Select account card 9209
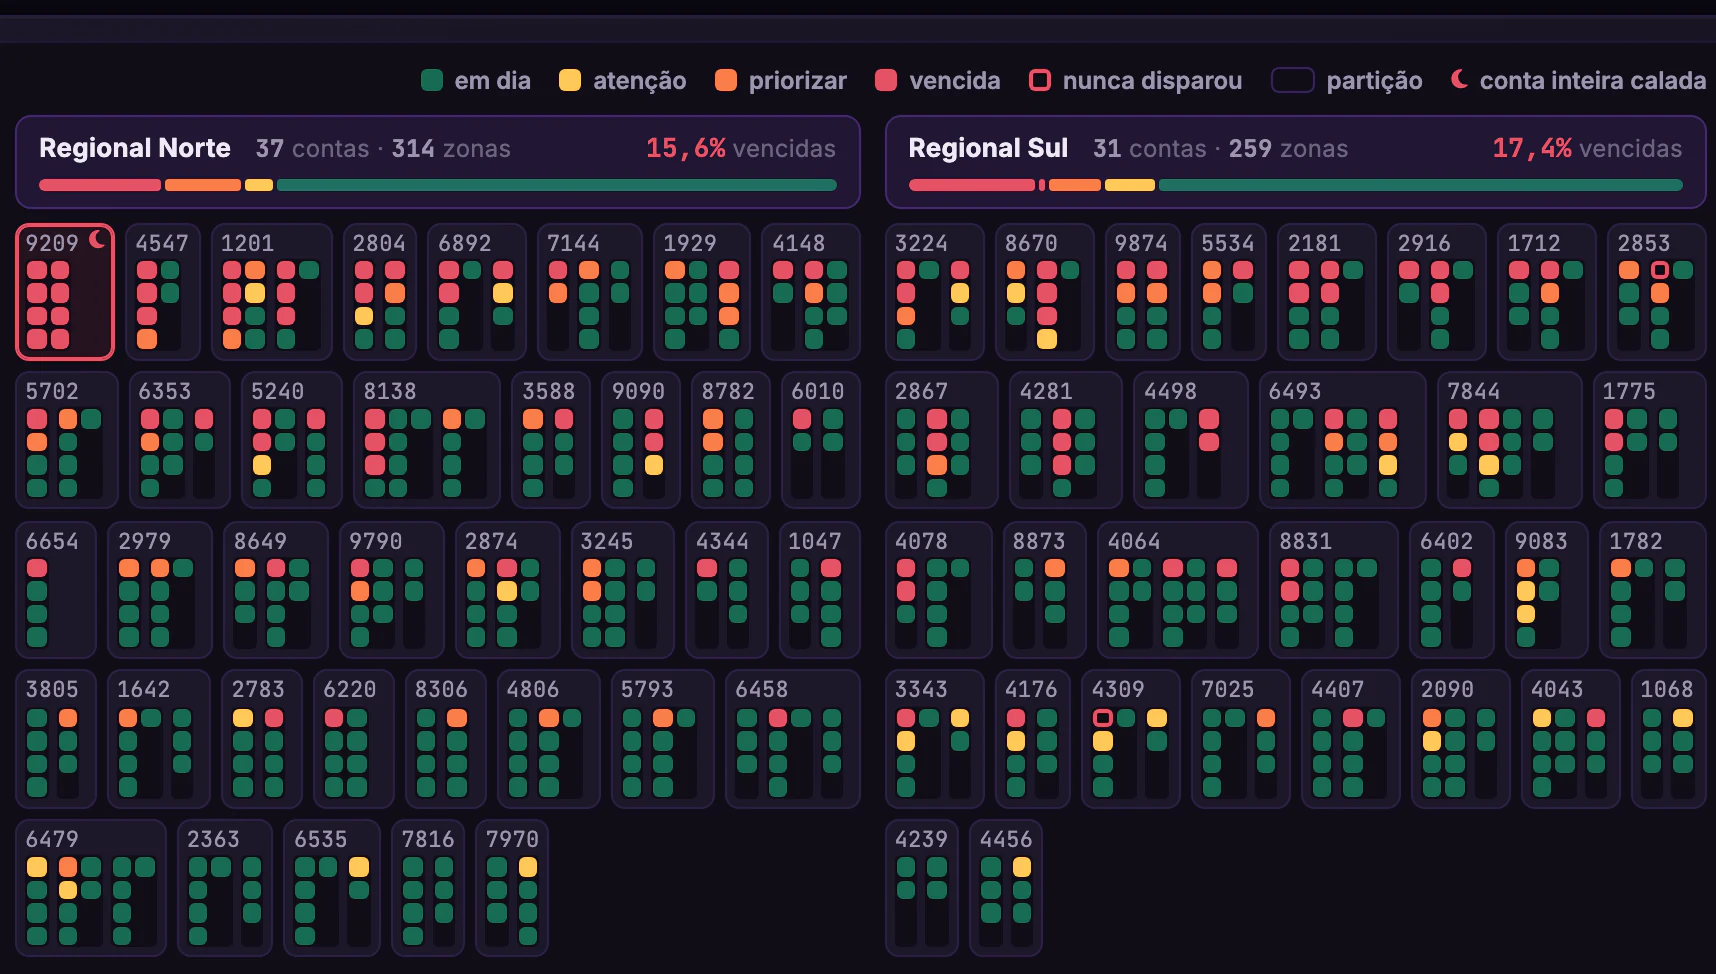This screenshot has height=974, width=1716. point(65,292)
